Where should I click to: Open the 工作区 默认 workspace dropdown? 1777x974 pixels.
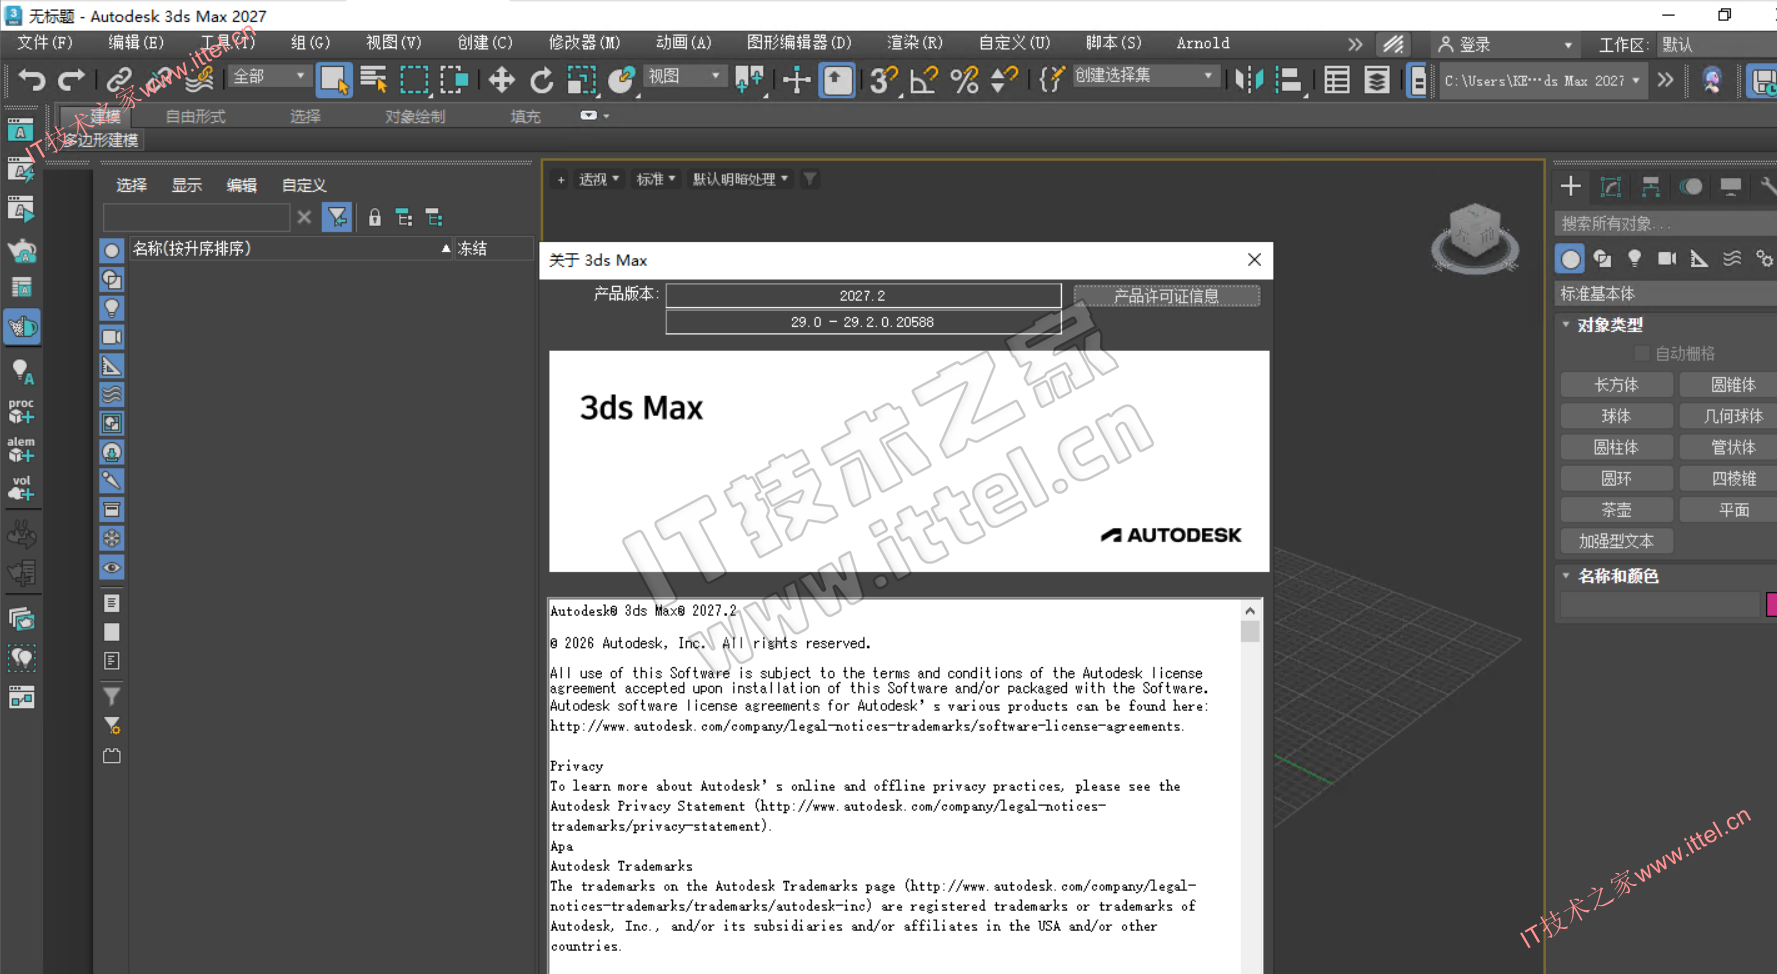[1717, 44]
